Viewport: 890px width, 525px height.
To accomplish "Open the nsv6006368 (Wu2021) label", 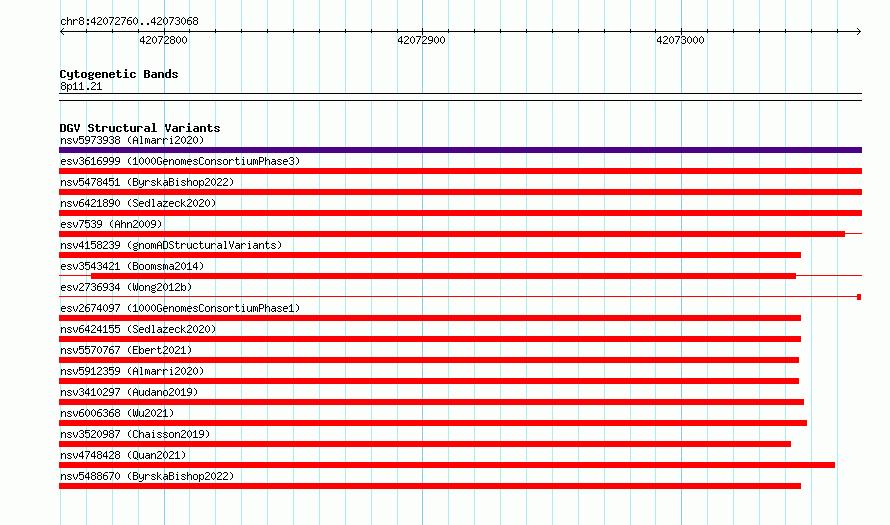I will [x=117, y=413].
